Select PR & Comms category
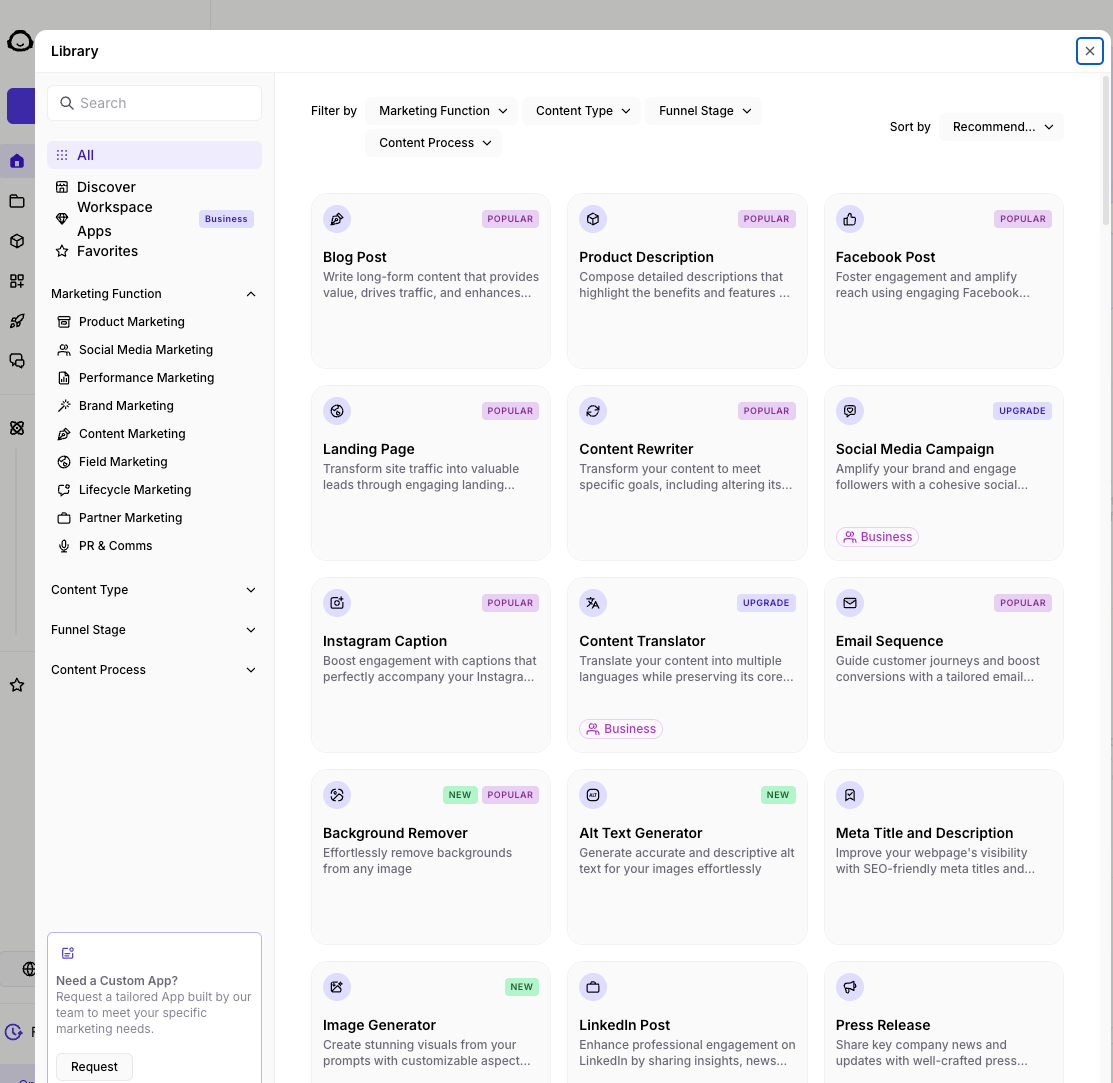The image size is (1113, 1083). (x=154, y=546)
